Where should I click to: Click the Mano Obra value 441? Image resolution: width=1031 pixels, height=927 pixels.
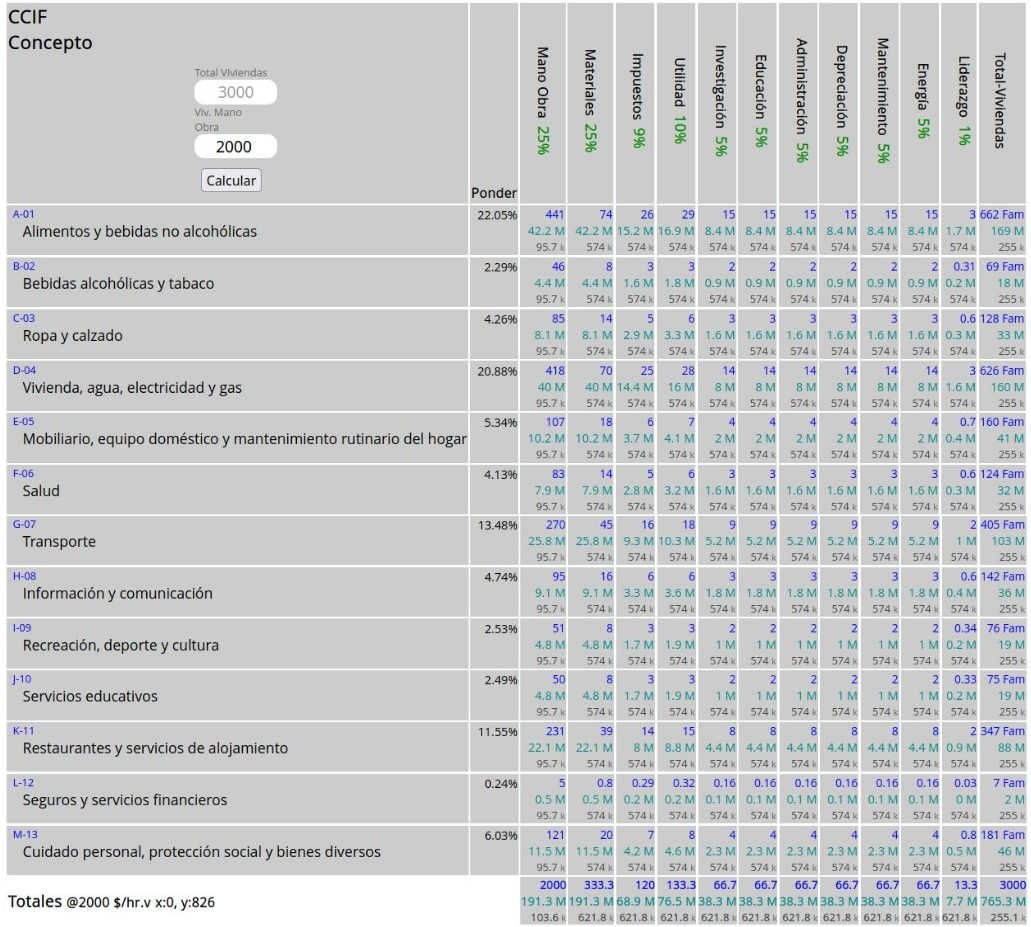554,214
